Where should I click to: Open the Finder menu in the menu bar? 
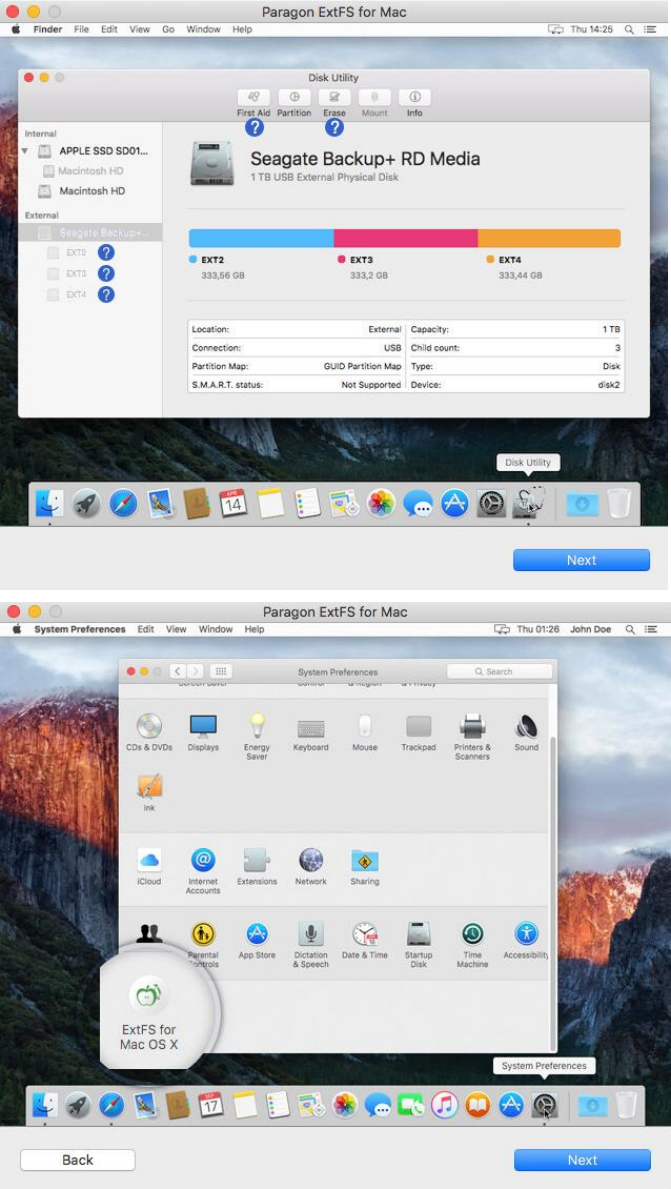click(x=48, y=30)
